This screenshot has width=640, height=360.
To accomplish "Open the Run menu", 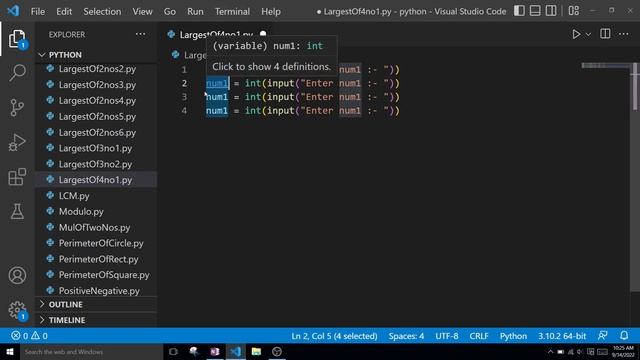I will point(195,11).
